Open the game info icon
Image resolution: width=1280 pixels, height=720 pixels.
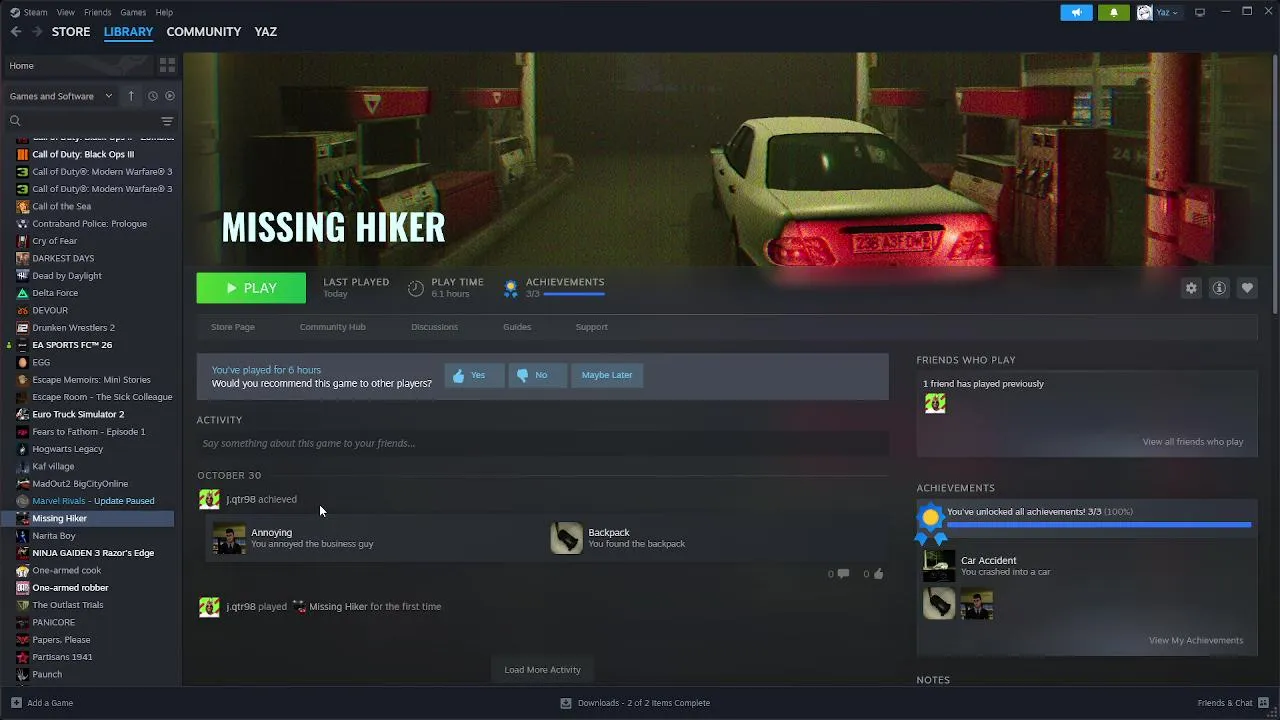(x=1219, y=288)
